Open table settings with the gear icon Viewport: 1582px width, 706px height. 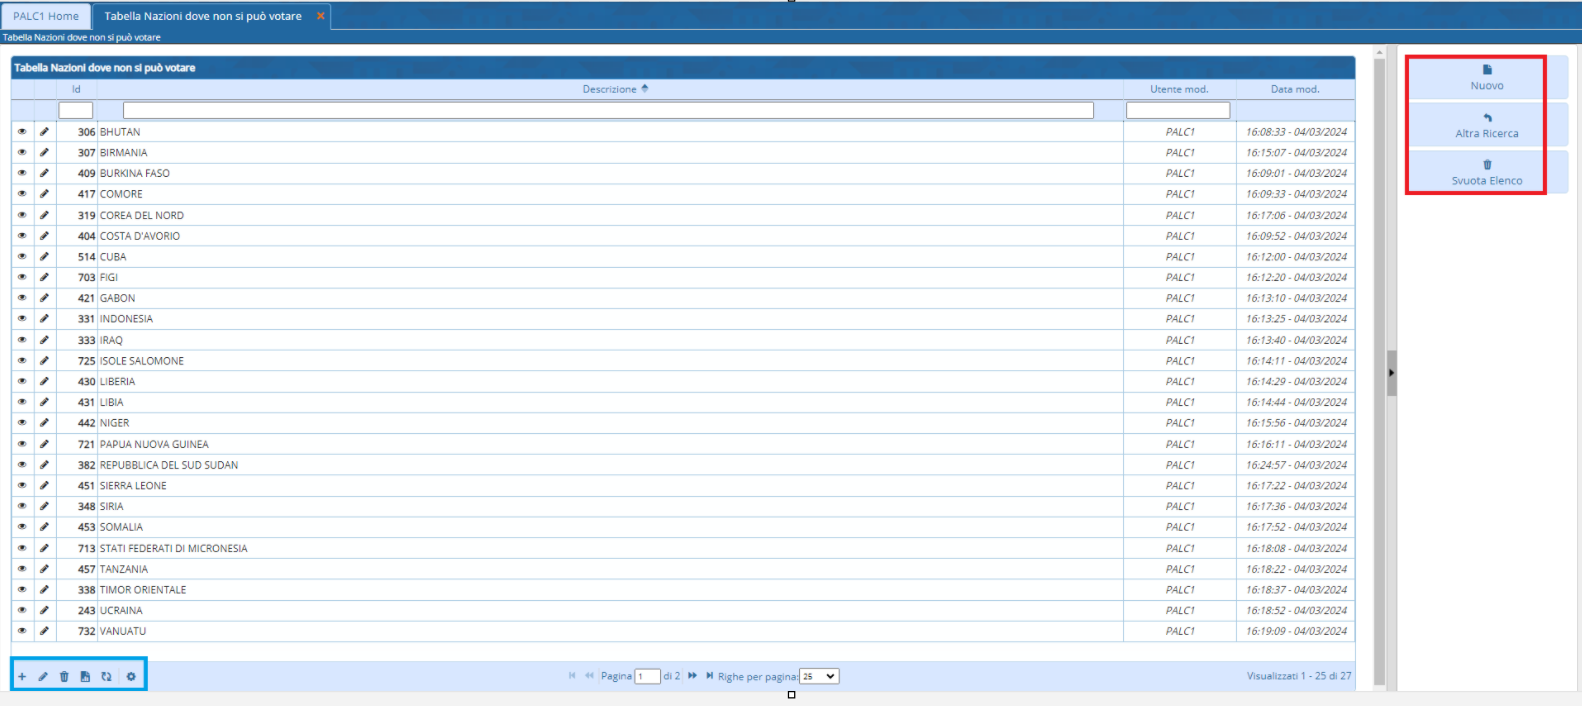[x=131, y=677]
